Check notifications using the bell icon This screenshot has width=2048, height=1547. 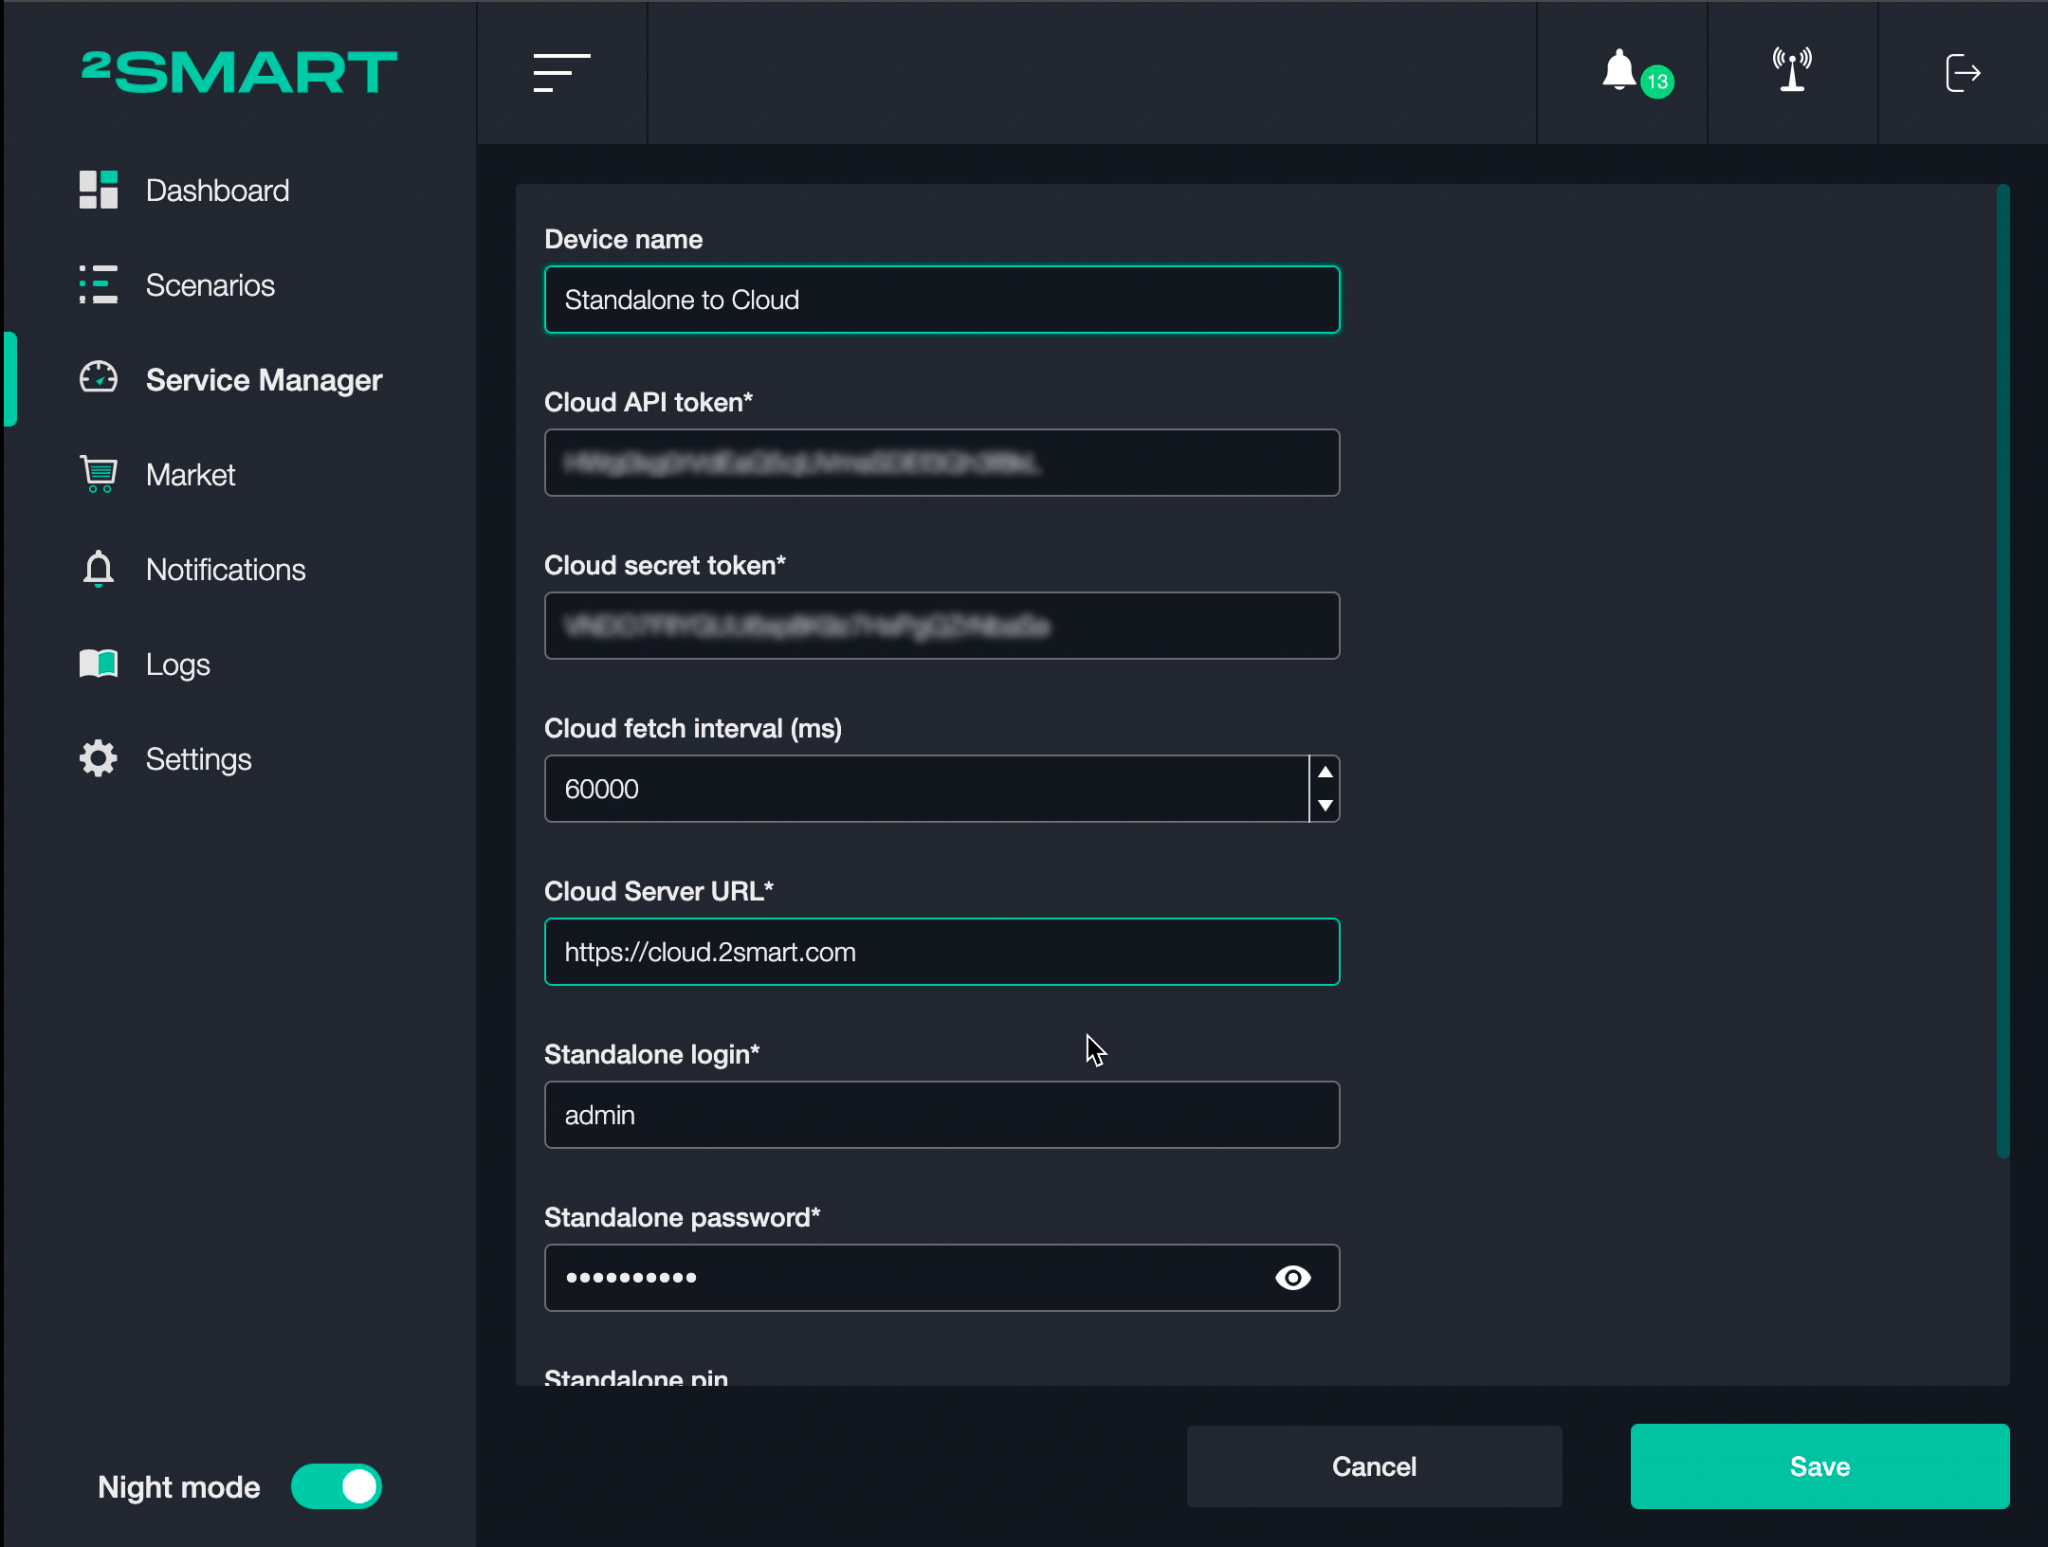pyautogui.click(x=1619, y=71)
